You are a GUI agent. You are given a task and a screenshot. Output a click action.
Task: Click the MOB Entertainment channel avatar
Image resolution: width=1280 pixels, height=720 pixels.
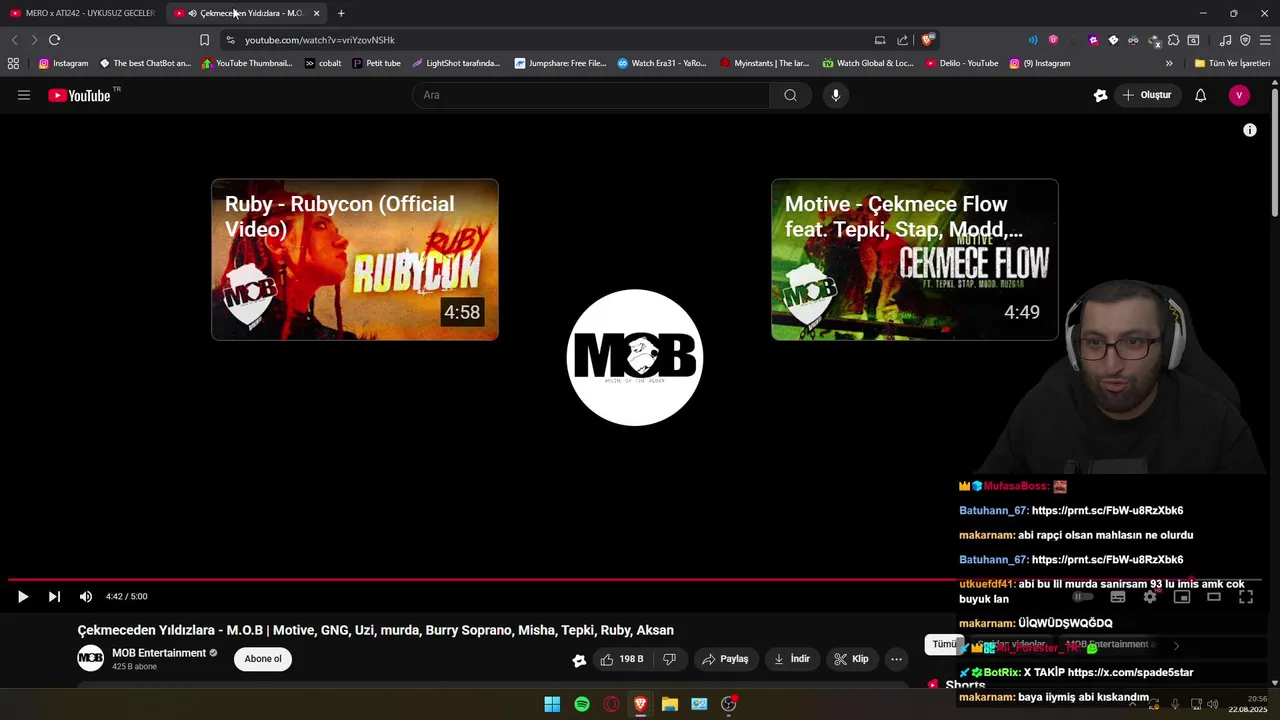tap(91, 658)
